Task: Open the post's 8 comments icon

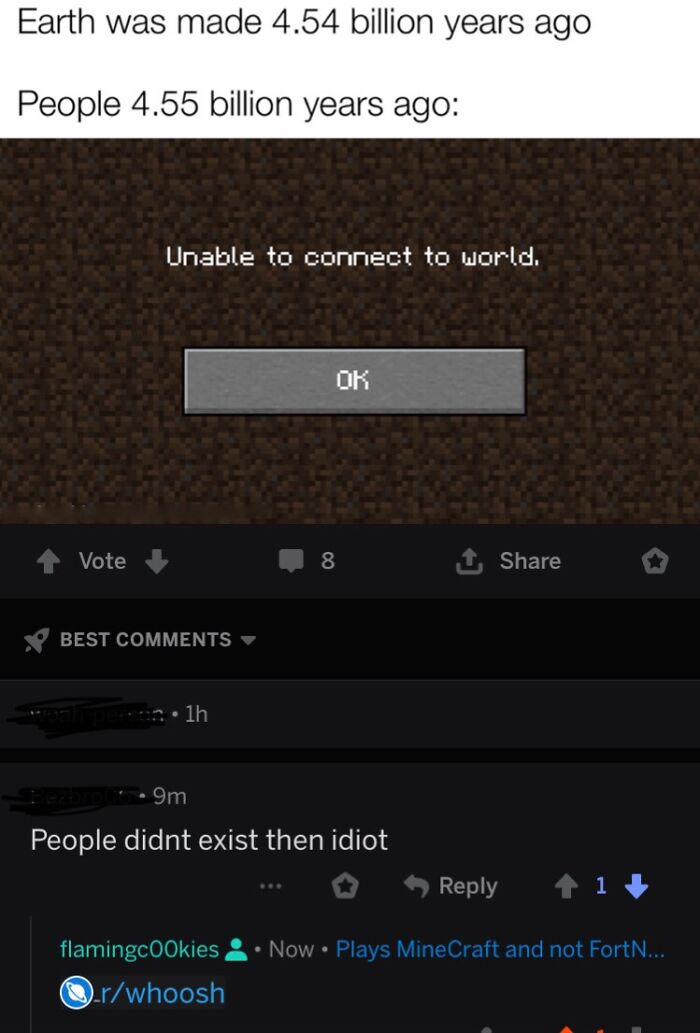Action: pos(290,561)
